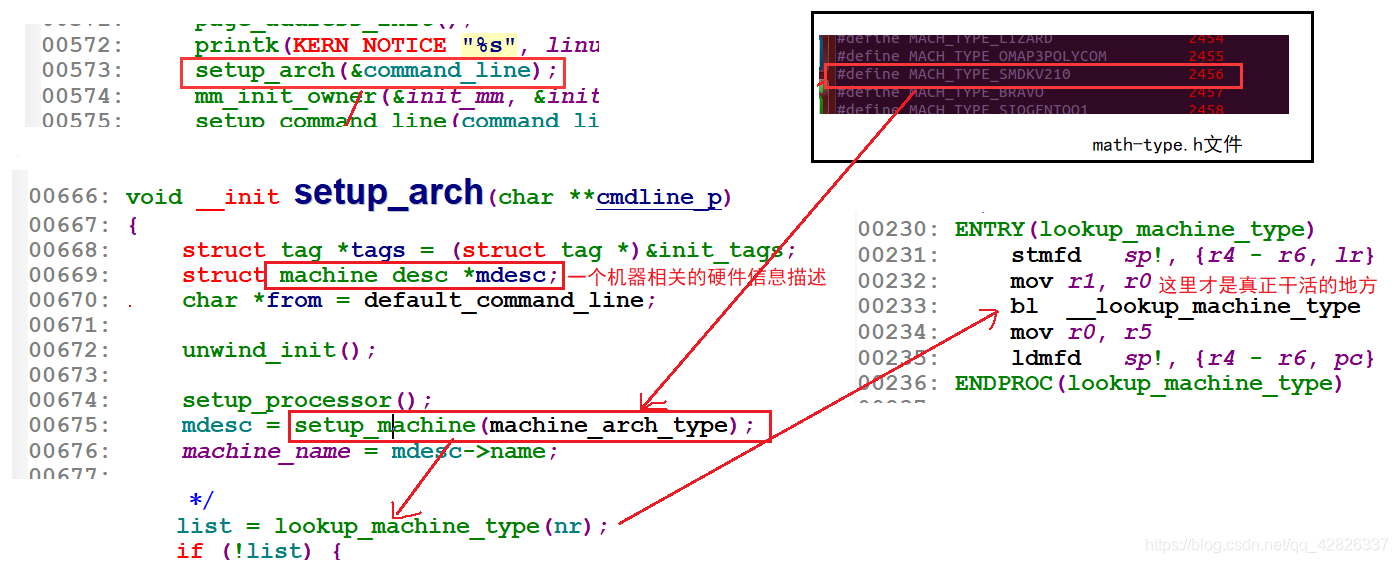
Task: Click mdesc->name; on line 00676
Action: pos(475,451)
